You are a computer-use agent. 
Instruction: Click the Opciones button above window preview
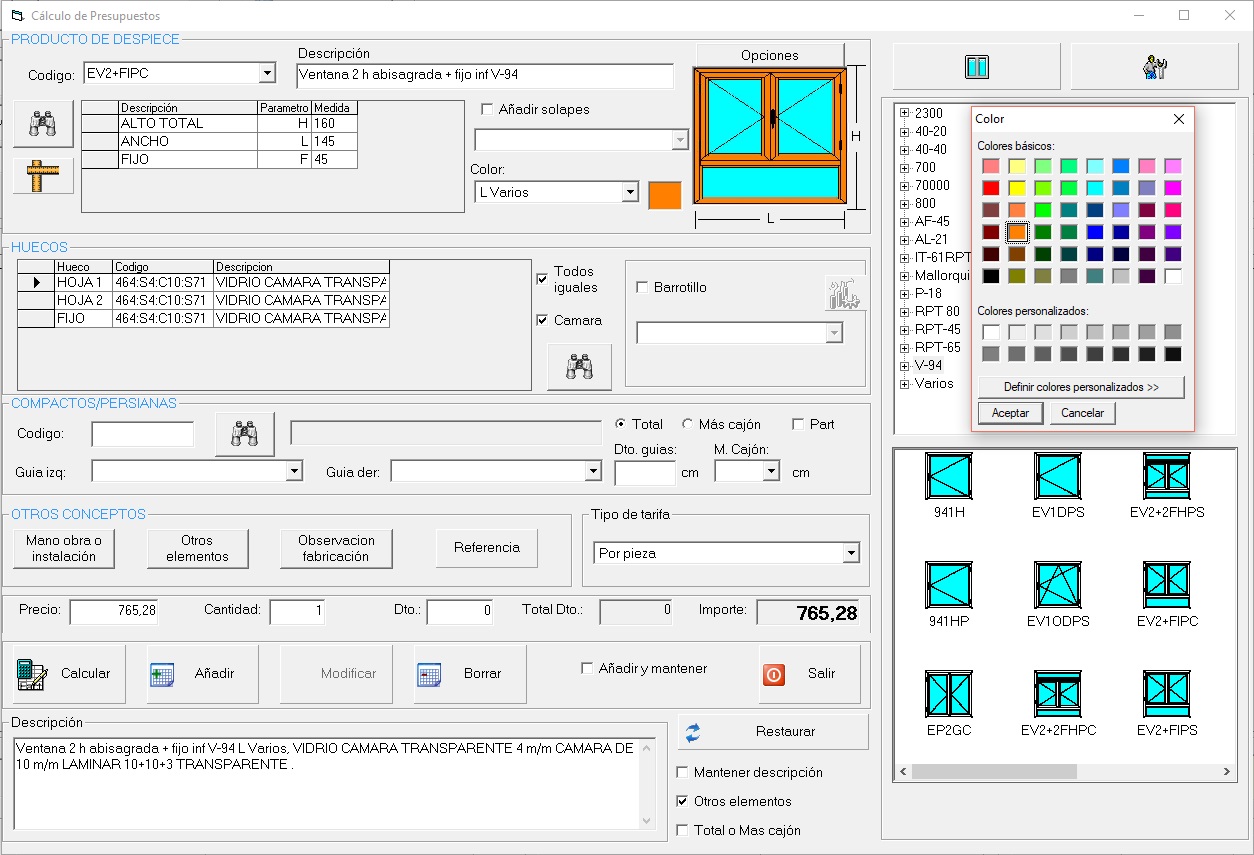pyautogui.click(x=769, y=55)
